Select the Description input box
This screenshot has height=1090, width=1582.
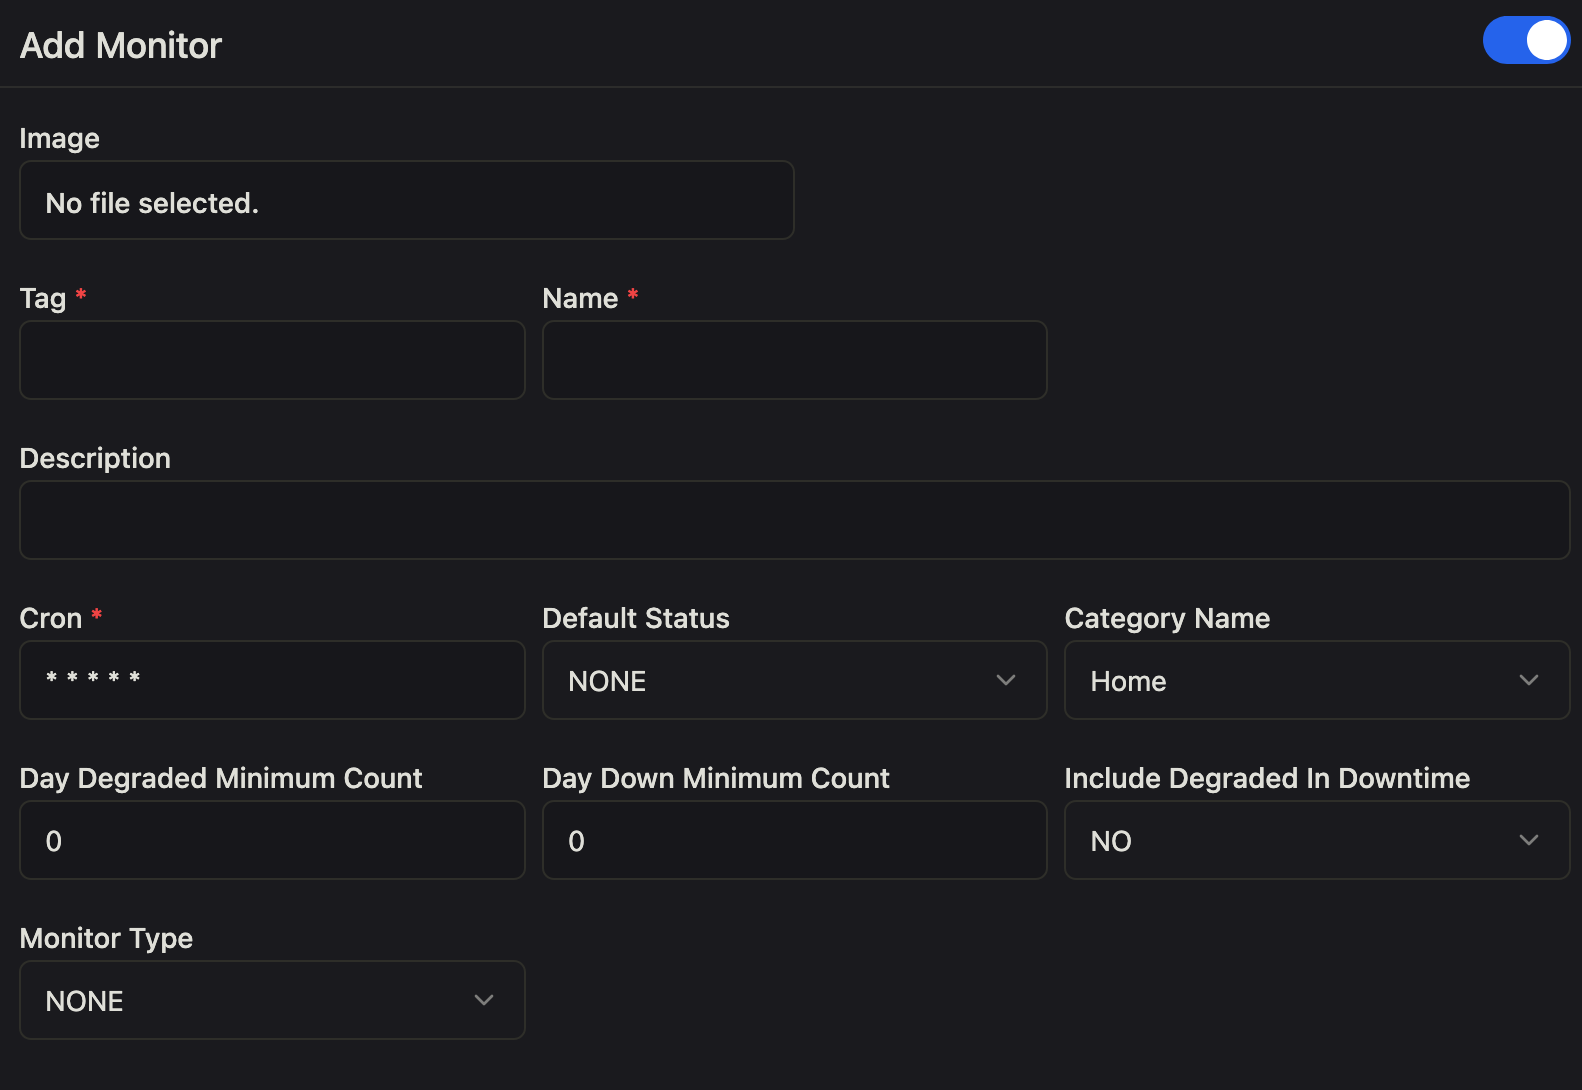(x=794, y=520)
